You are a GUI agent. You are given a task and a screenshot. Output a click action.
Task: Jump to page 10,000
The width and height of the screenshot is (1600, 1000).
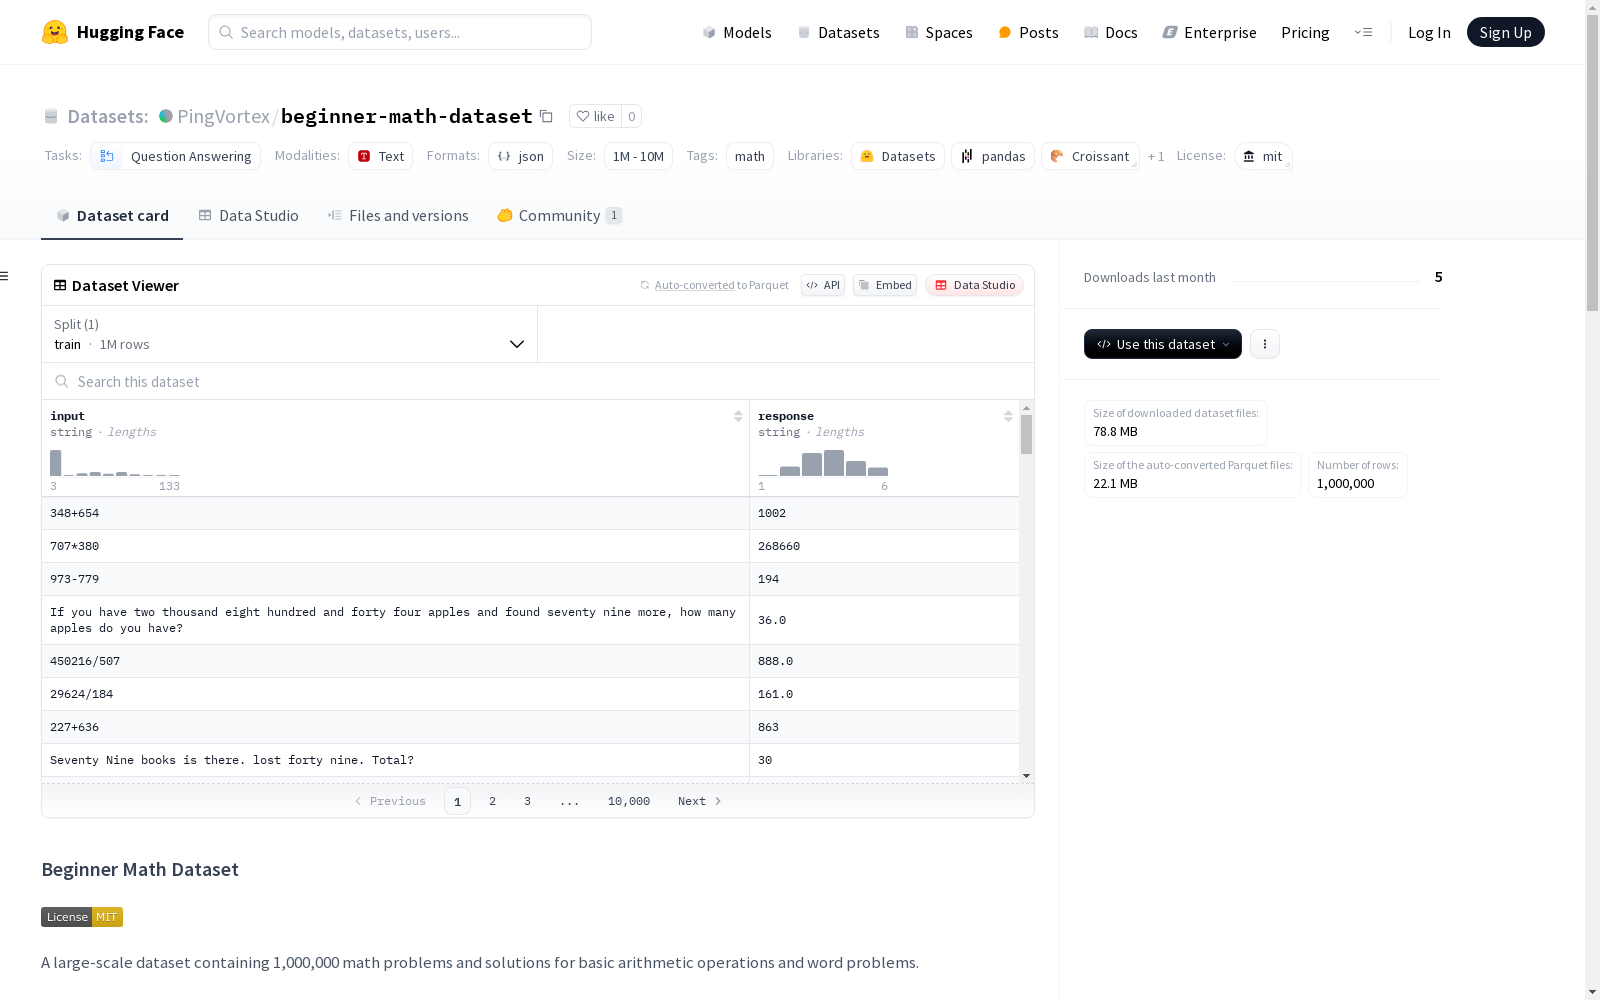(629, 801)
